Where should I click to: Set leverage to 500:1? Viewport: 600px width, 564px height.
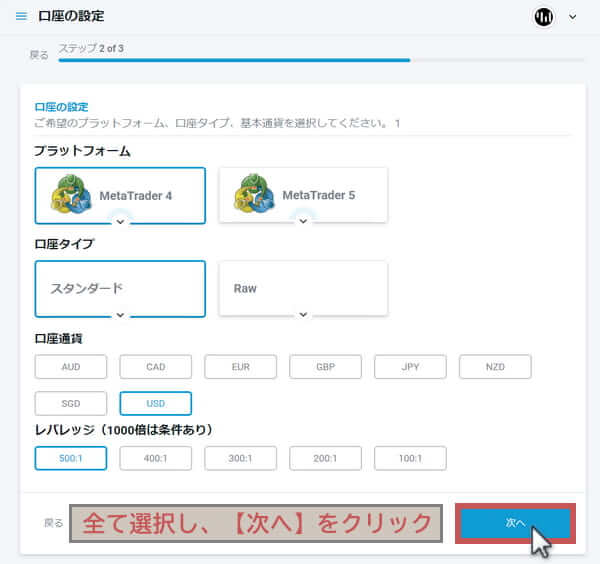(x=71, y=458)
